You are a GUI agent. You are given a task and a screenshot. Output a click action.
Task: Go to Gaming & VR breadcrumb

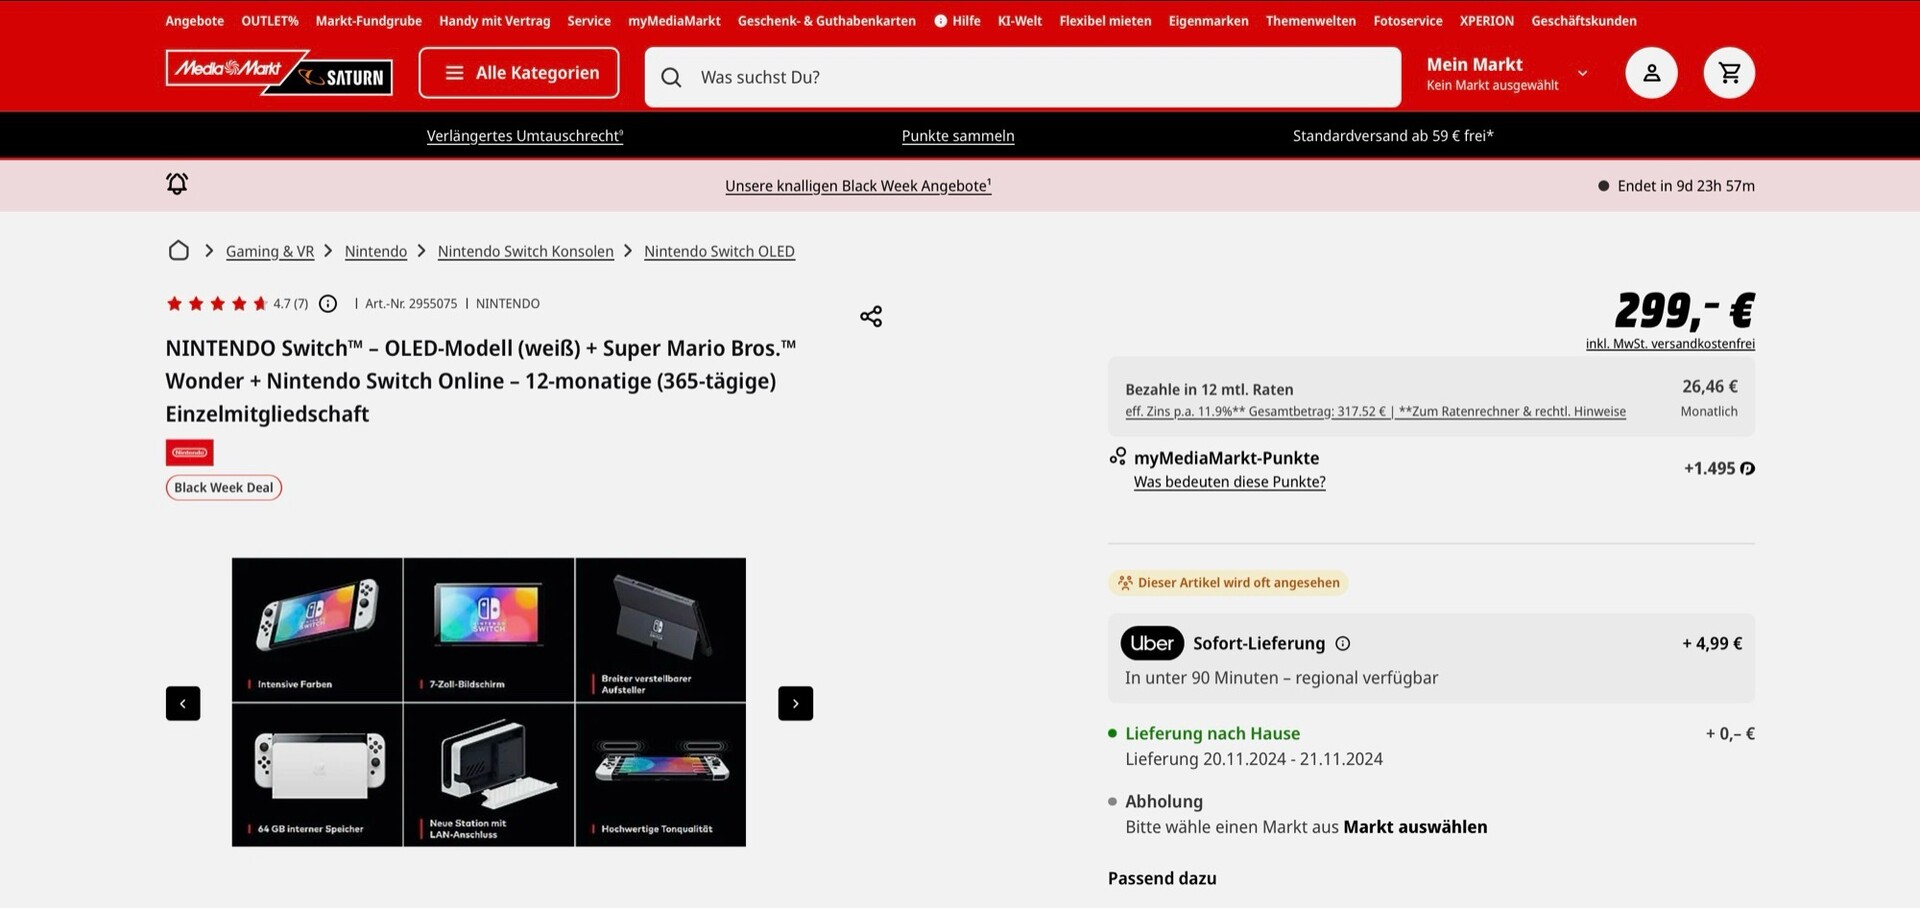[x=270, y=251]
